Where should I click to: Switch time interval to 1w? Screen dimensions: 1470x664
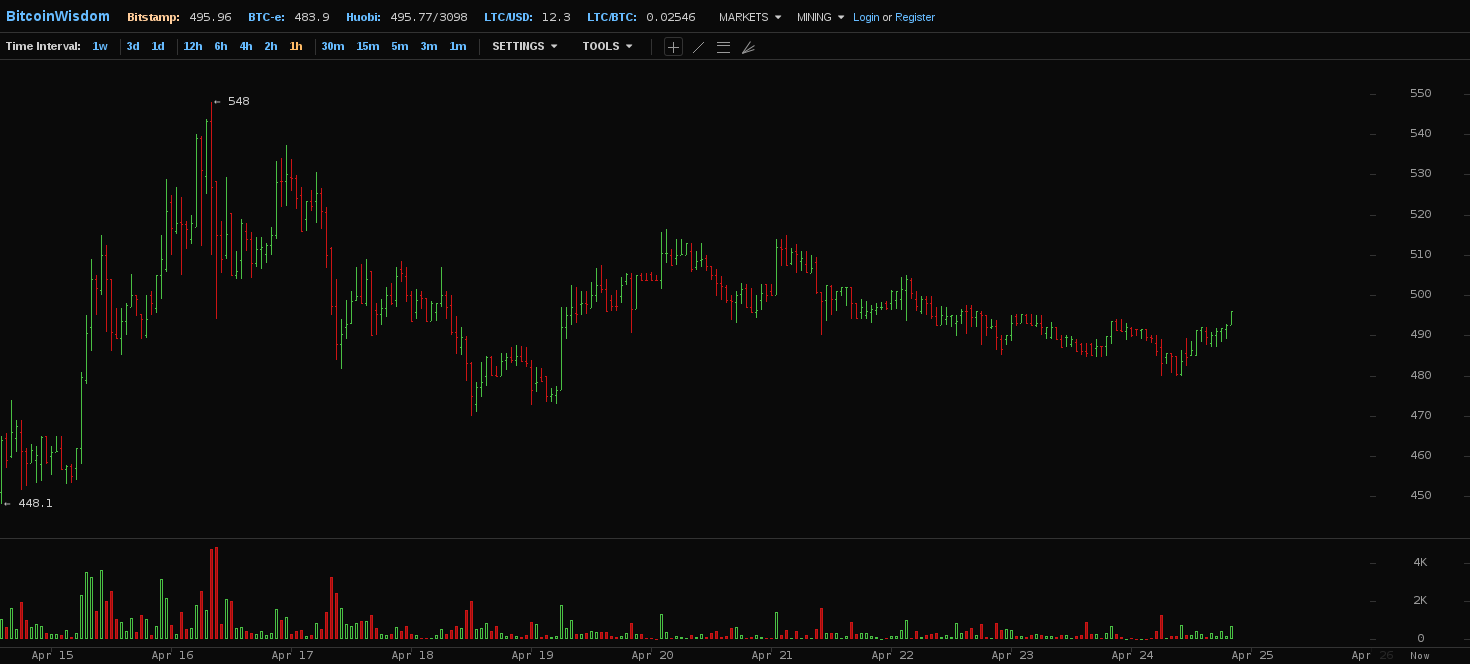tap(100, 46)
